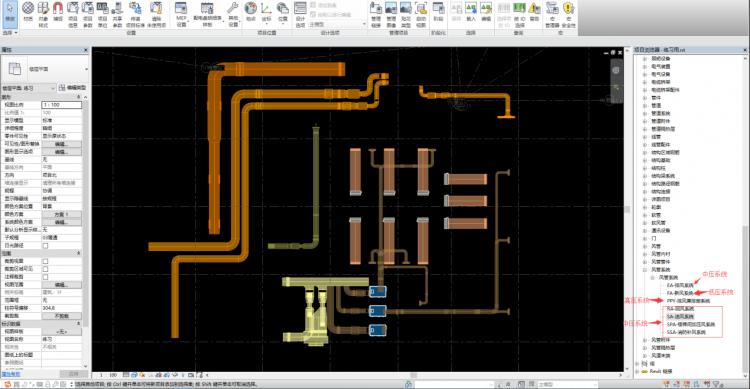
Task: Select SPA-楼梯间加压风系统 tree item
Action: [x=691, y=324]
